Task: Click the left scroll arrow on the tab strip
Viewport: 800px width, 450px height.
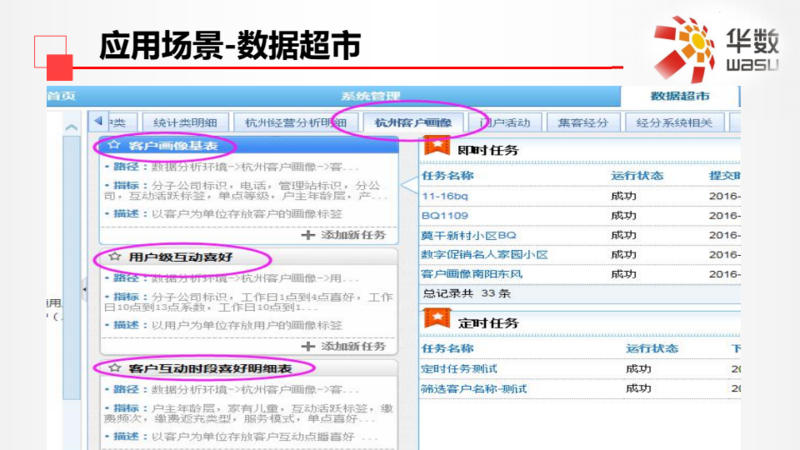Action: [98, 121]
